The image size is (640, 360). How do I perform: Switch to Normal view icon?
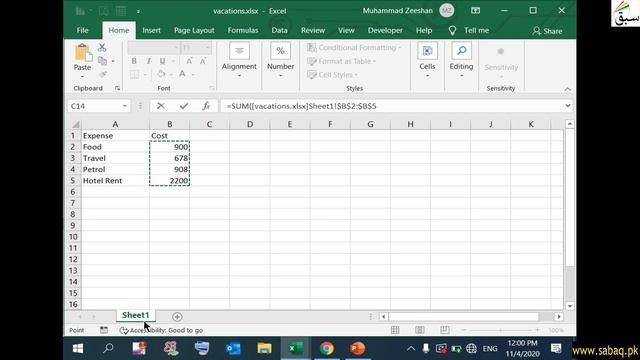point(395,330)
